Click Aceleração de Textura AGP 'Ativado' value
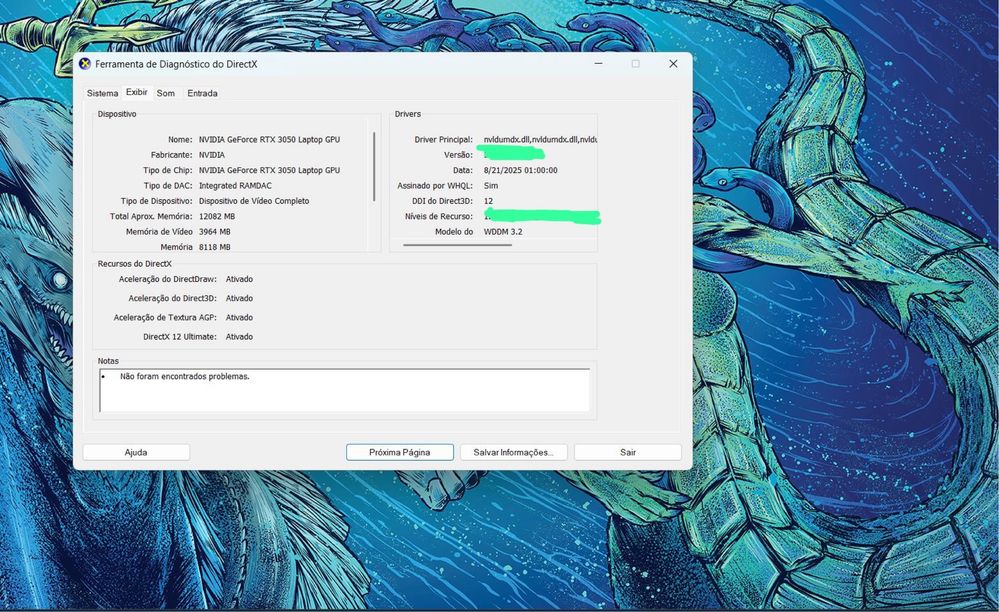The width and height of the screenshot is (999, 612). tap(240, 317)
